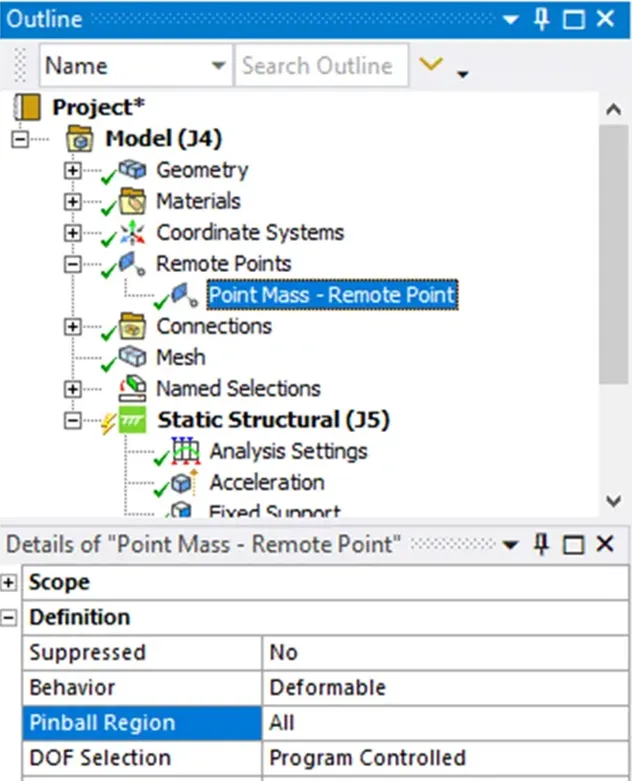Click the yellow filter chevron in Outline toolbar
The width and height of the screenshot is (632, 781).
431,64
